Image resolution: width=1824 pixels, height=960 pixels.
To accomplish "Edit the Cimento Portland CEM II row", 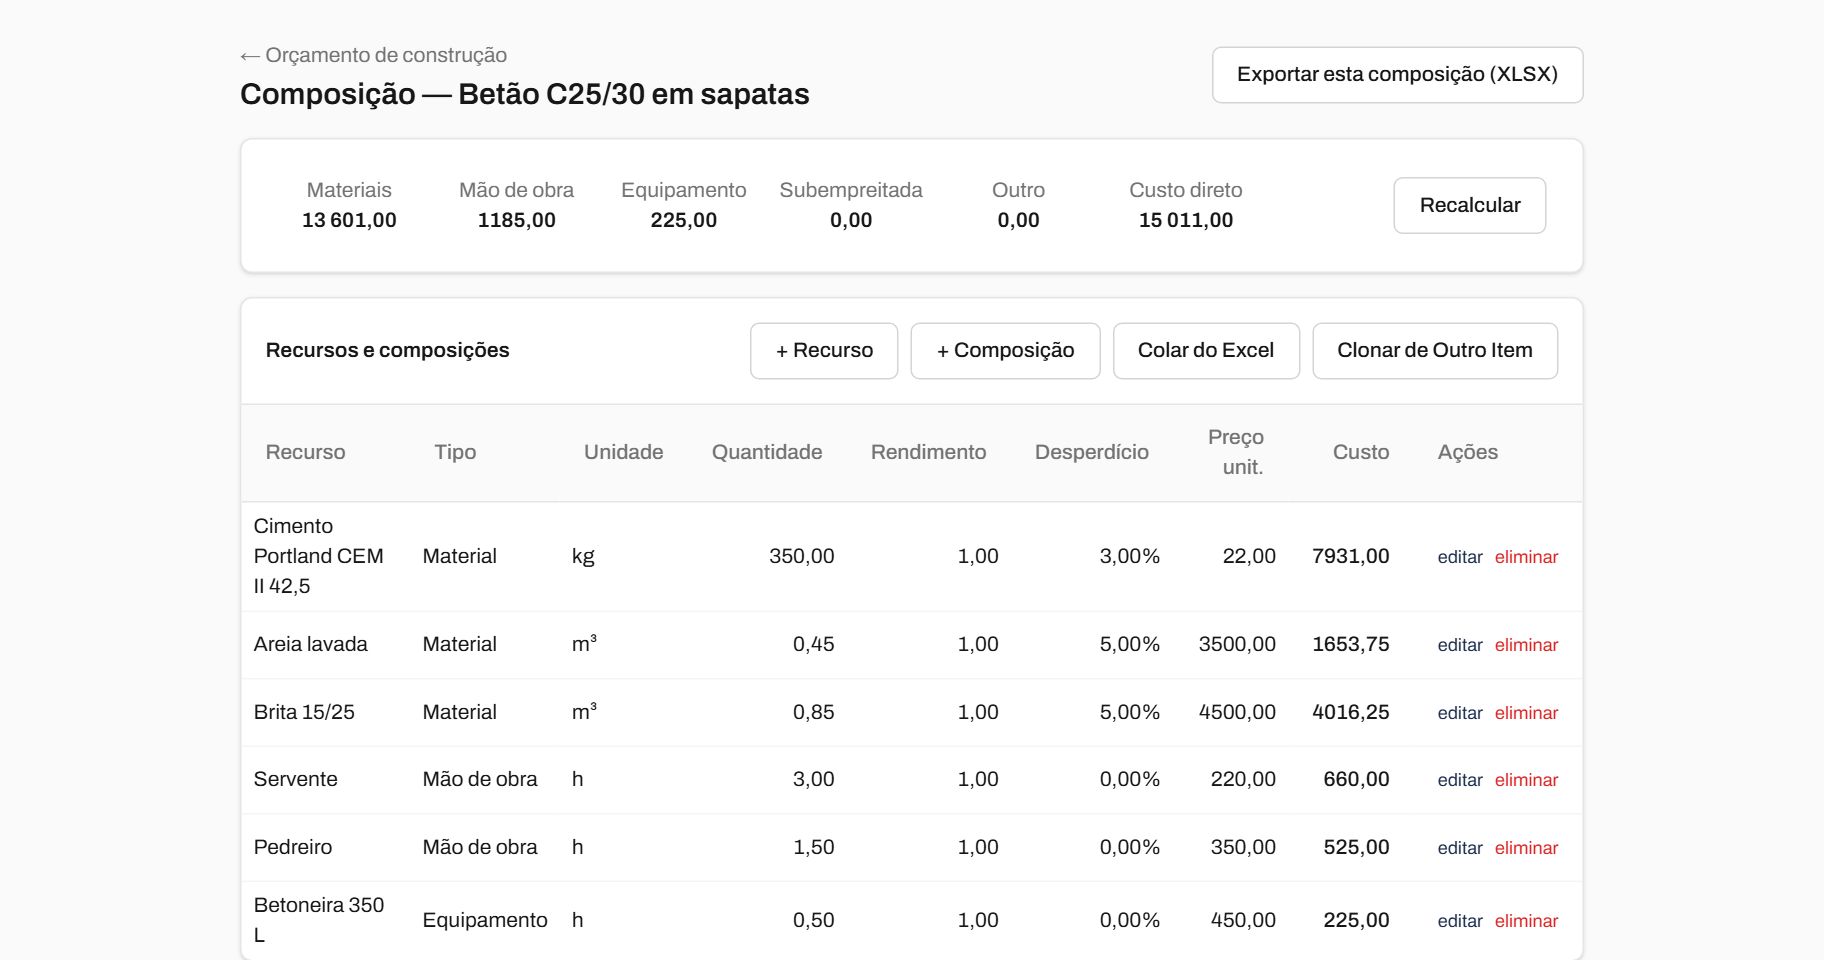I will click(1460, 557).
